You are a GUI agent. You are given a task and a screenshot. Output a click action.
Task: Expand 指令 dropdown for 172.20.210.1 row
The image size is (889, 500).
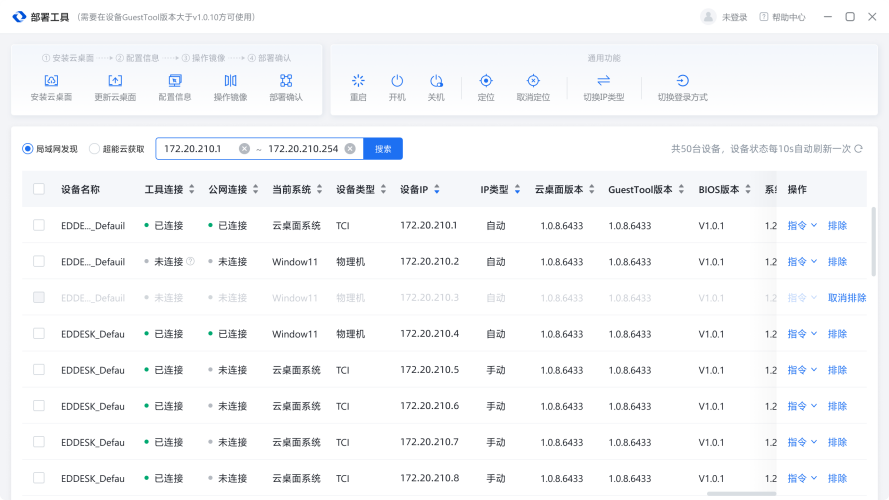(x=802, y=226)
